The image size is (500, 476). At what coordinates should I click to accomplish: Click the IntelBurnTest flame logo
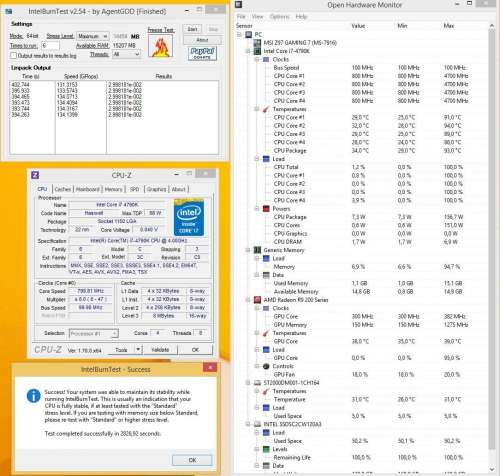coord(160,46)
